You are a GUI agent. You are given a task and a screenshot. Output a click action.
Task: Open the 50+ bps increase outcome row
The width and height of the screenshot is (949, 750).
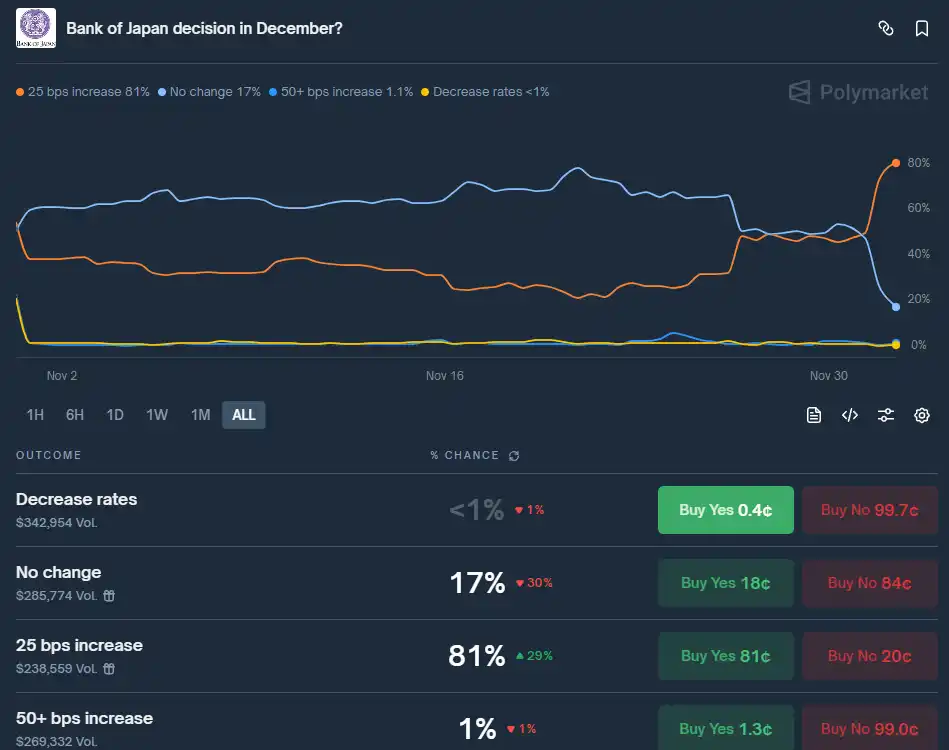coord(477,722)
